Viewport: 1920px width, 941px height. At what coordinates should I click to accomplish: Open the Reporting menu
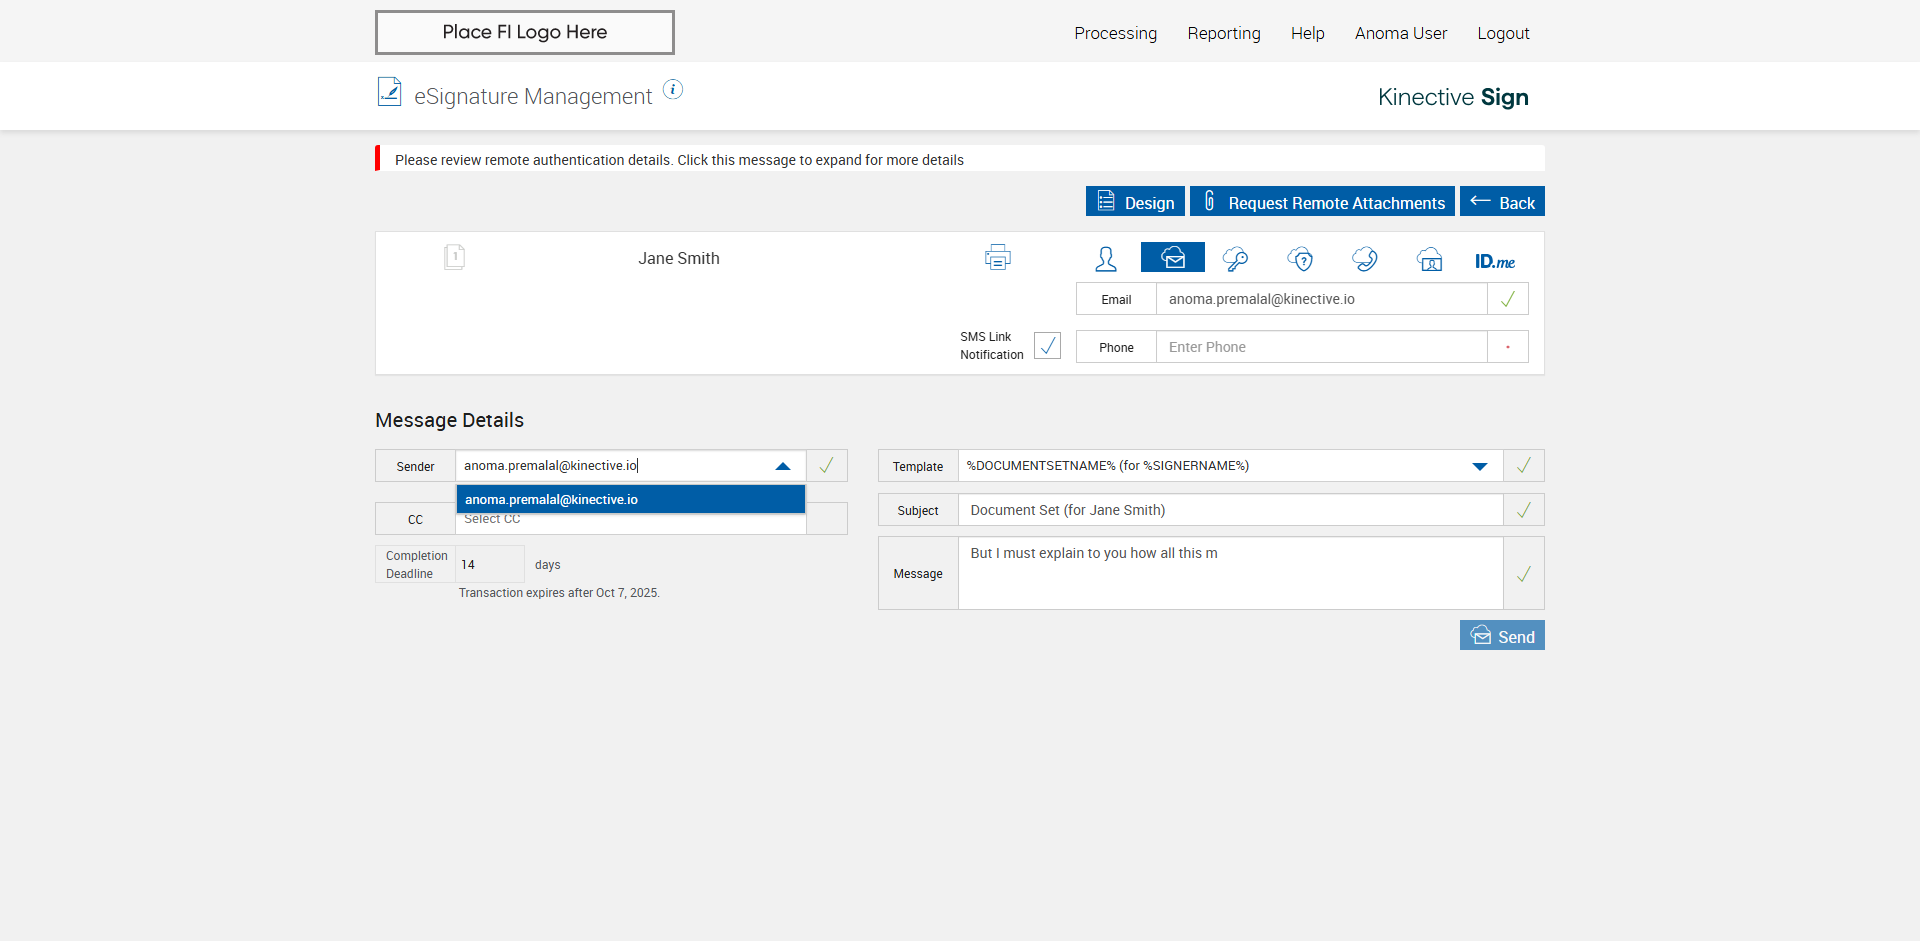coord(1223,33)
